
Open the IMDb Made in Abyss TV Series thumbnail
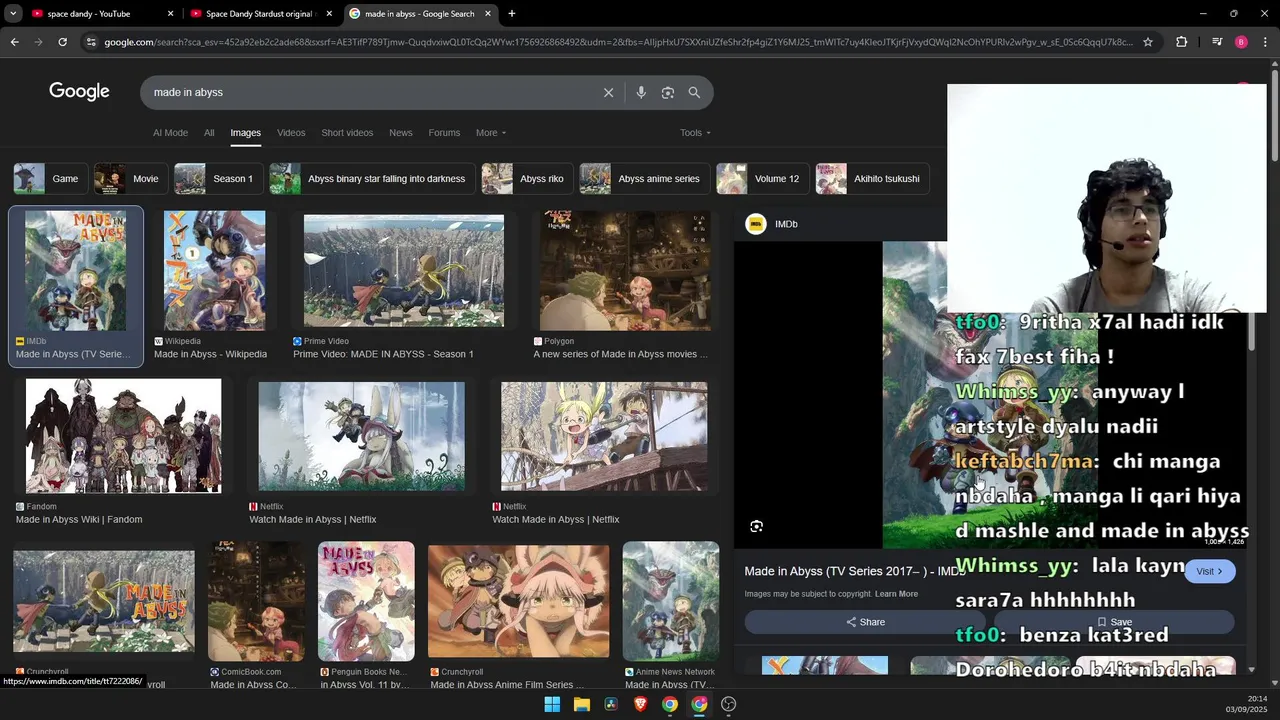point(76,270)
